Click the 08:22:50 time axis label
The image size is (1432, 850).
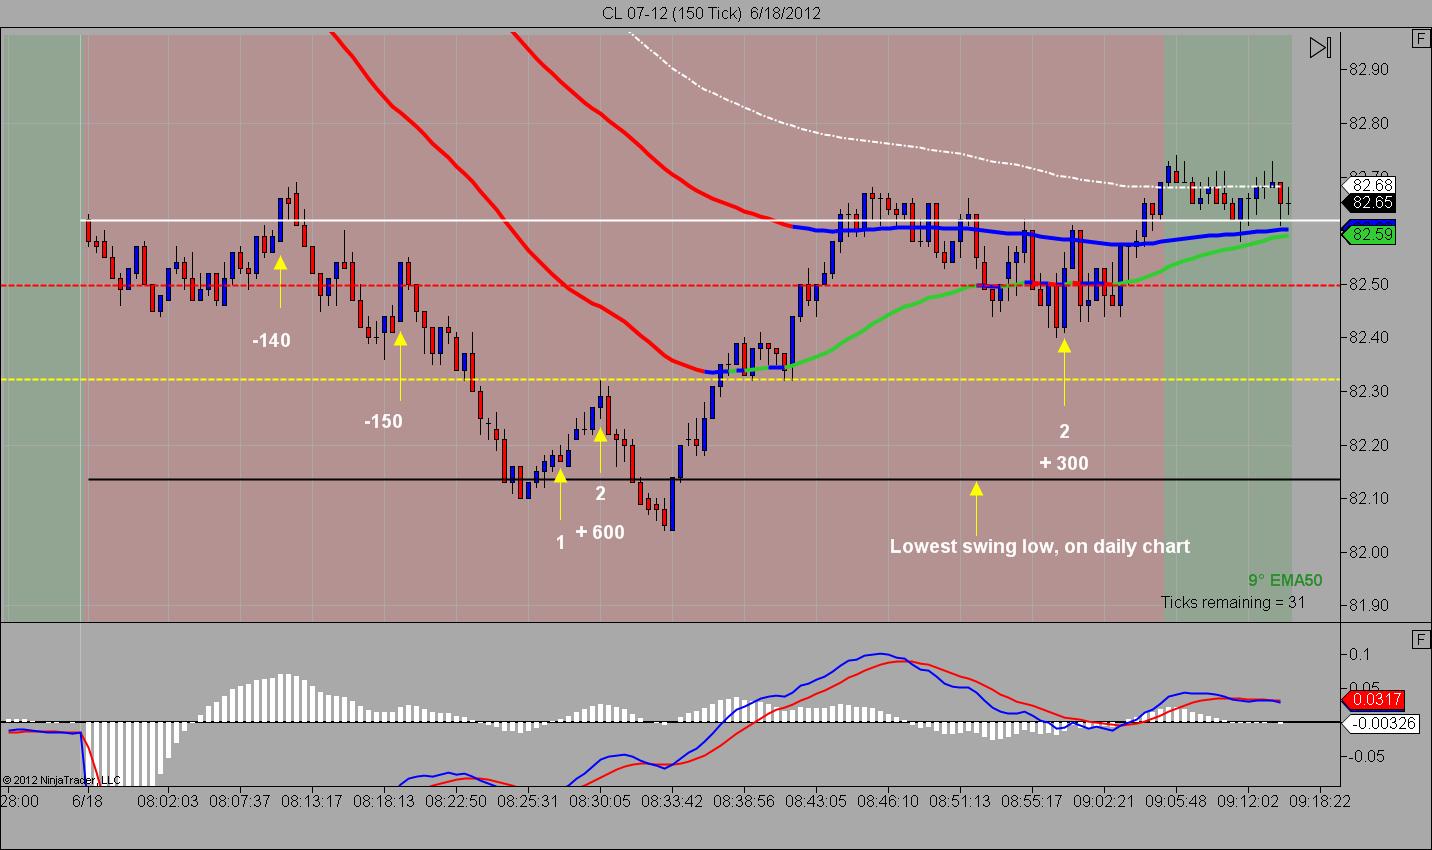click(456, 801)
